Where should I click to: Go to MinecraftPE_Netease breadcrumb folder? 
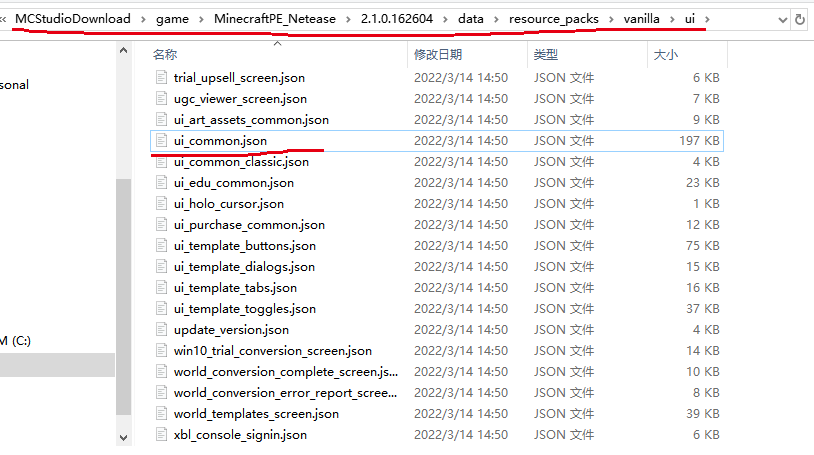[x=275, y=19]
